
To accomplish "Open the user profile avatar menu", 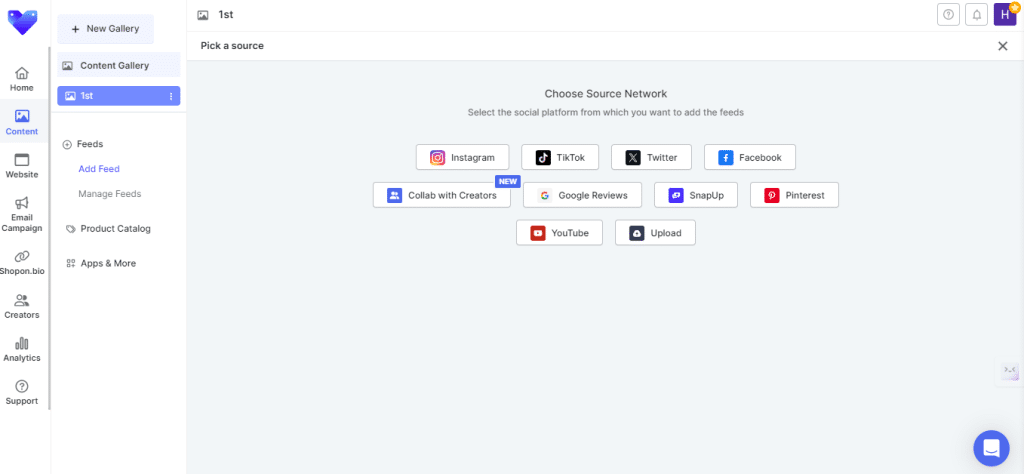I will pyautogui.click(x=1004, y=14).
